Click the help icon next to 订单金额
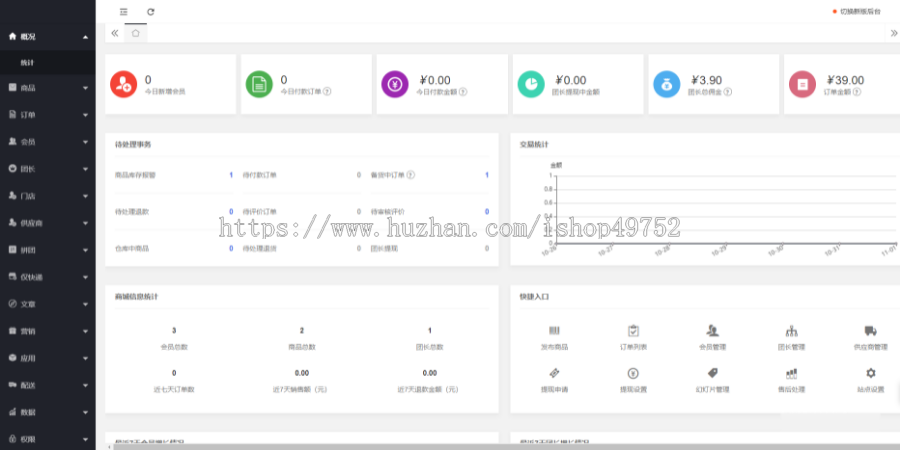The height and width of the screenshot is (450, 900). tap(858, 91)
